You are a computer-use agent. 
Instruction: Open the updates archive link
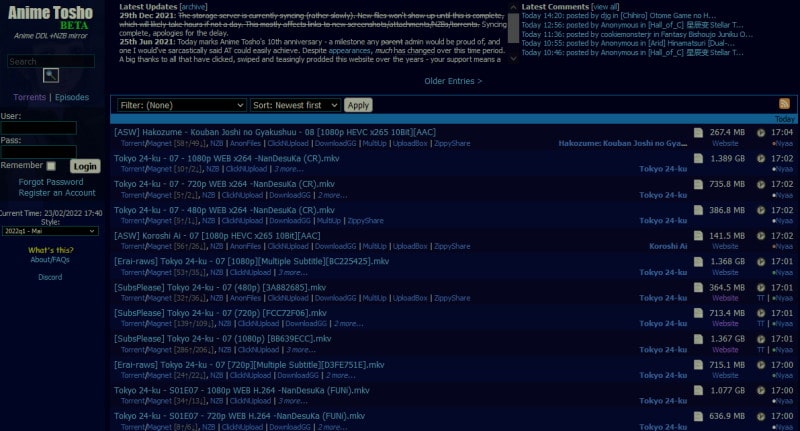click(x=193, y=7)
